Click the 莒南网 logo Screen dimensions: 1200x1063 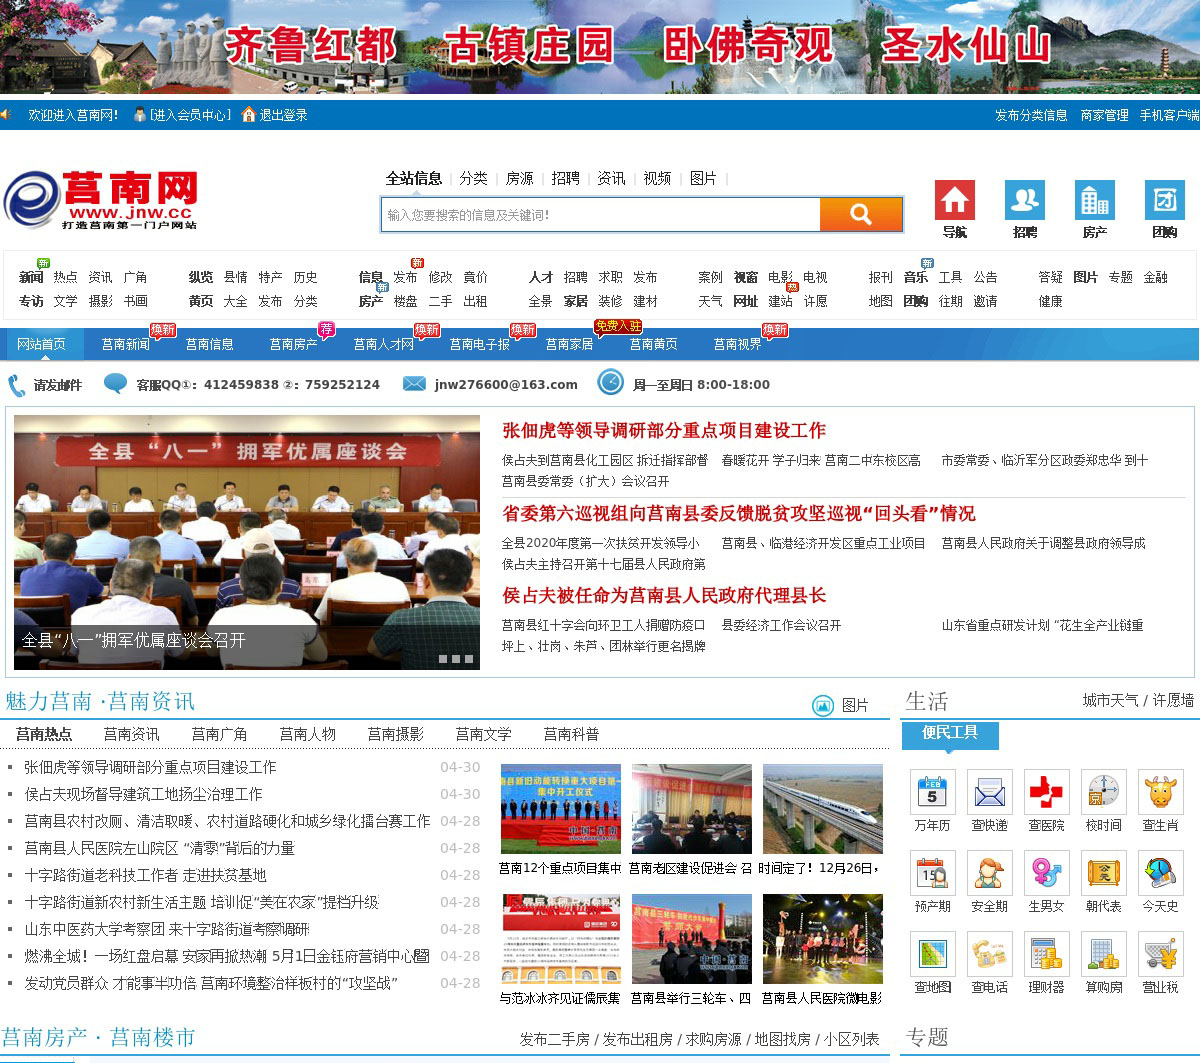click(x=101, y=200)
